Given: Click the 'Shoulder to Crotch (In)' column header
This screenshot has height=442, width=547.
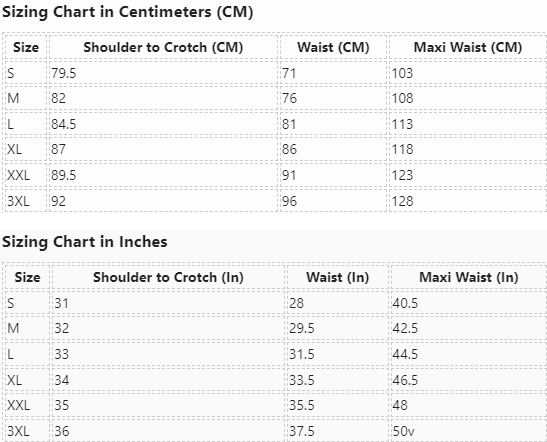Looking at the screenshot, I should (168, 277).
